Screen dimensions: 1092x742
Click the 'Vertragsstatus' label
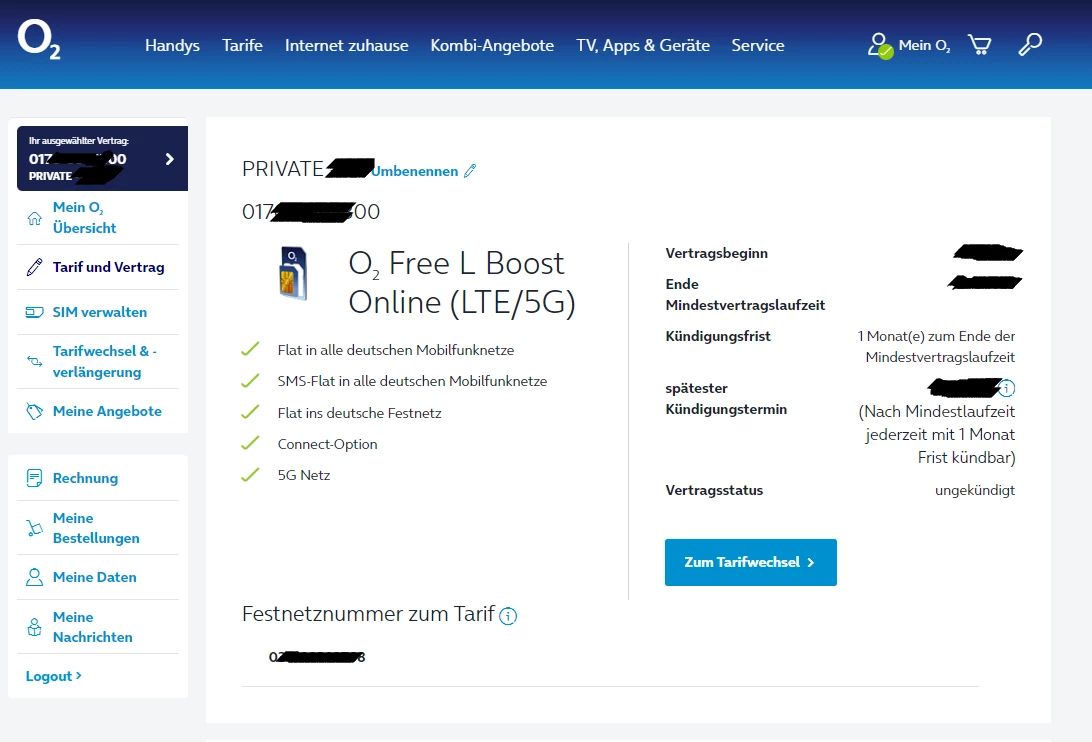click(714, 490)
